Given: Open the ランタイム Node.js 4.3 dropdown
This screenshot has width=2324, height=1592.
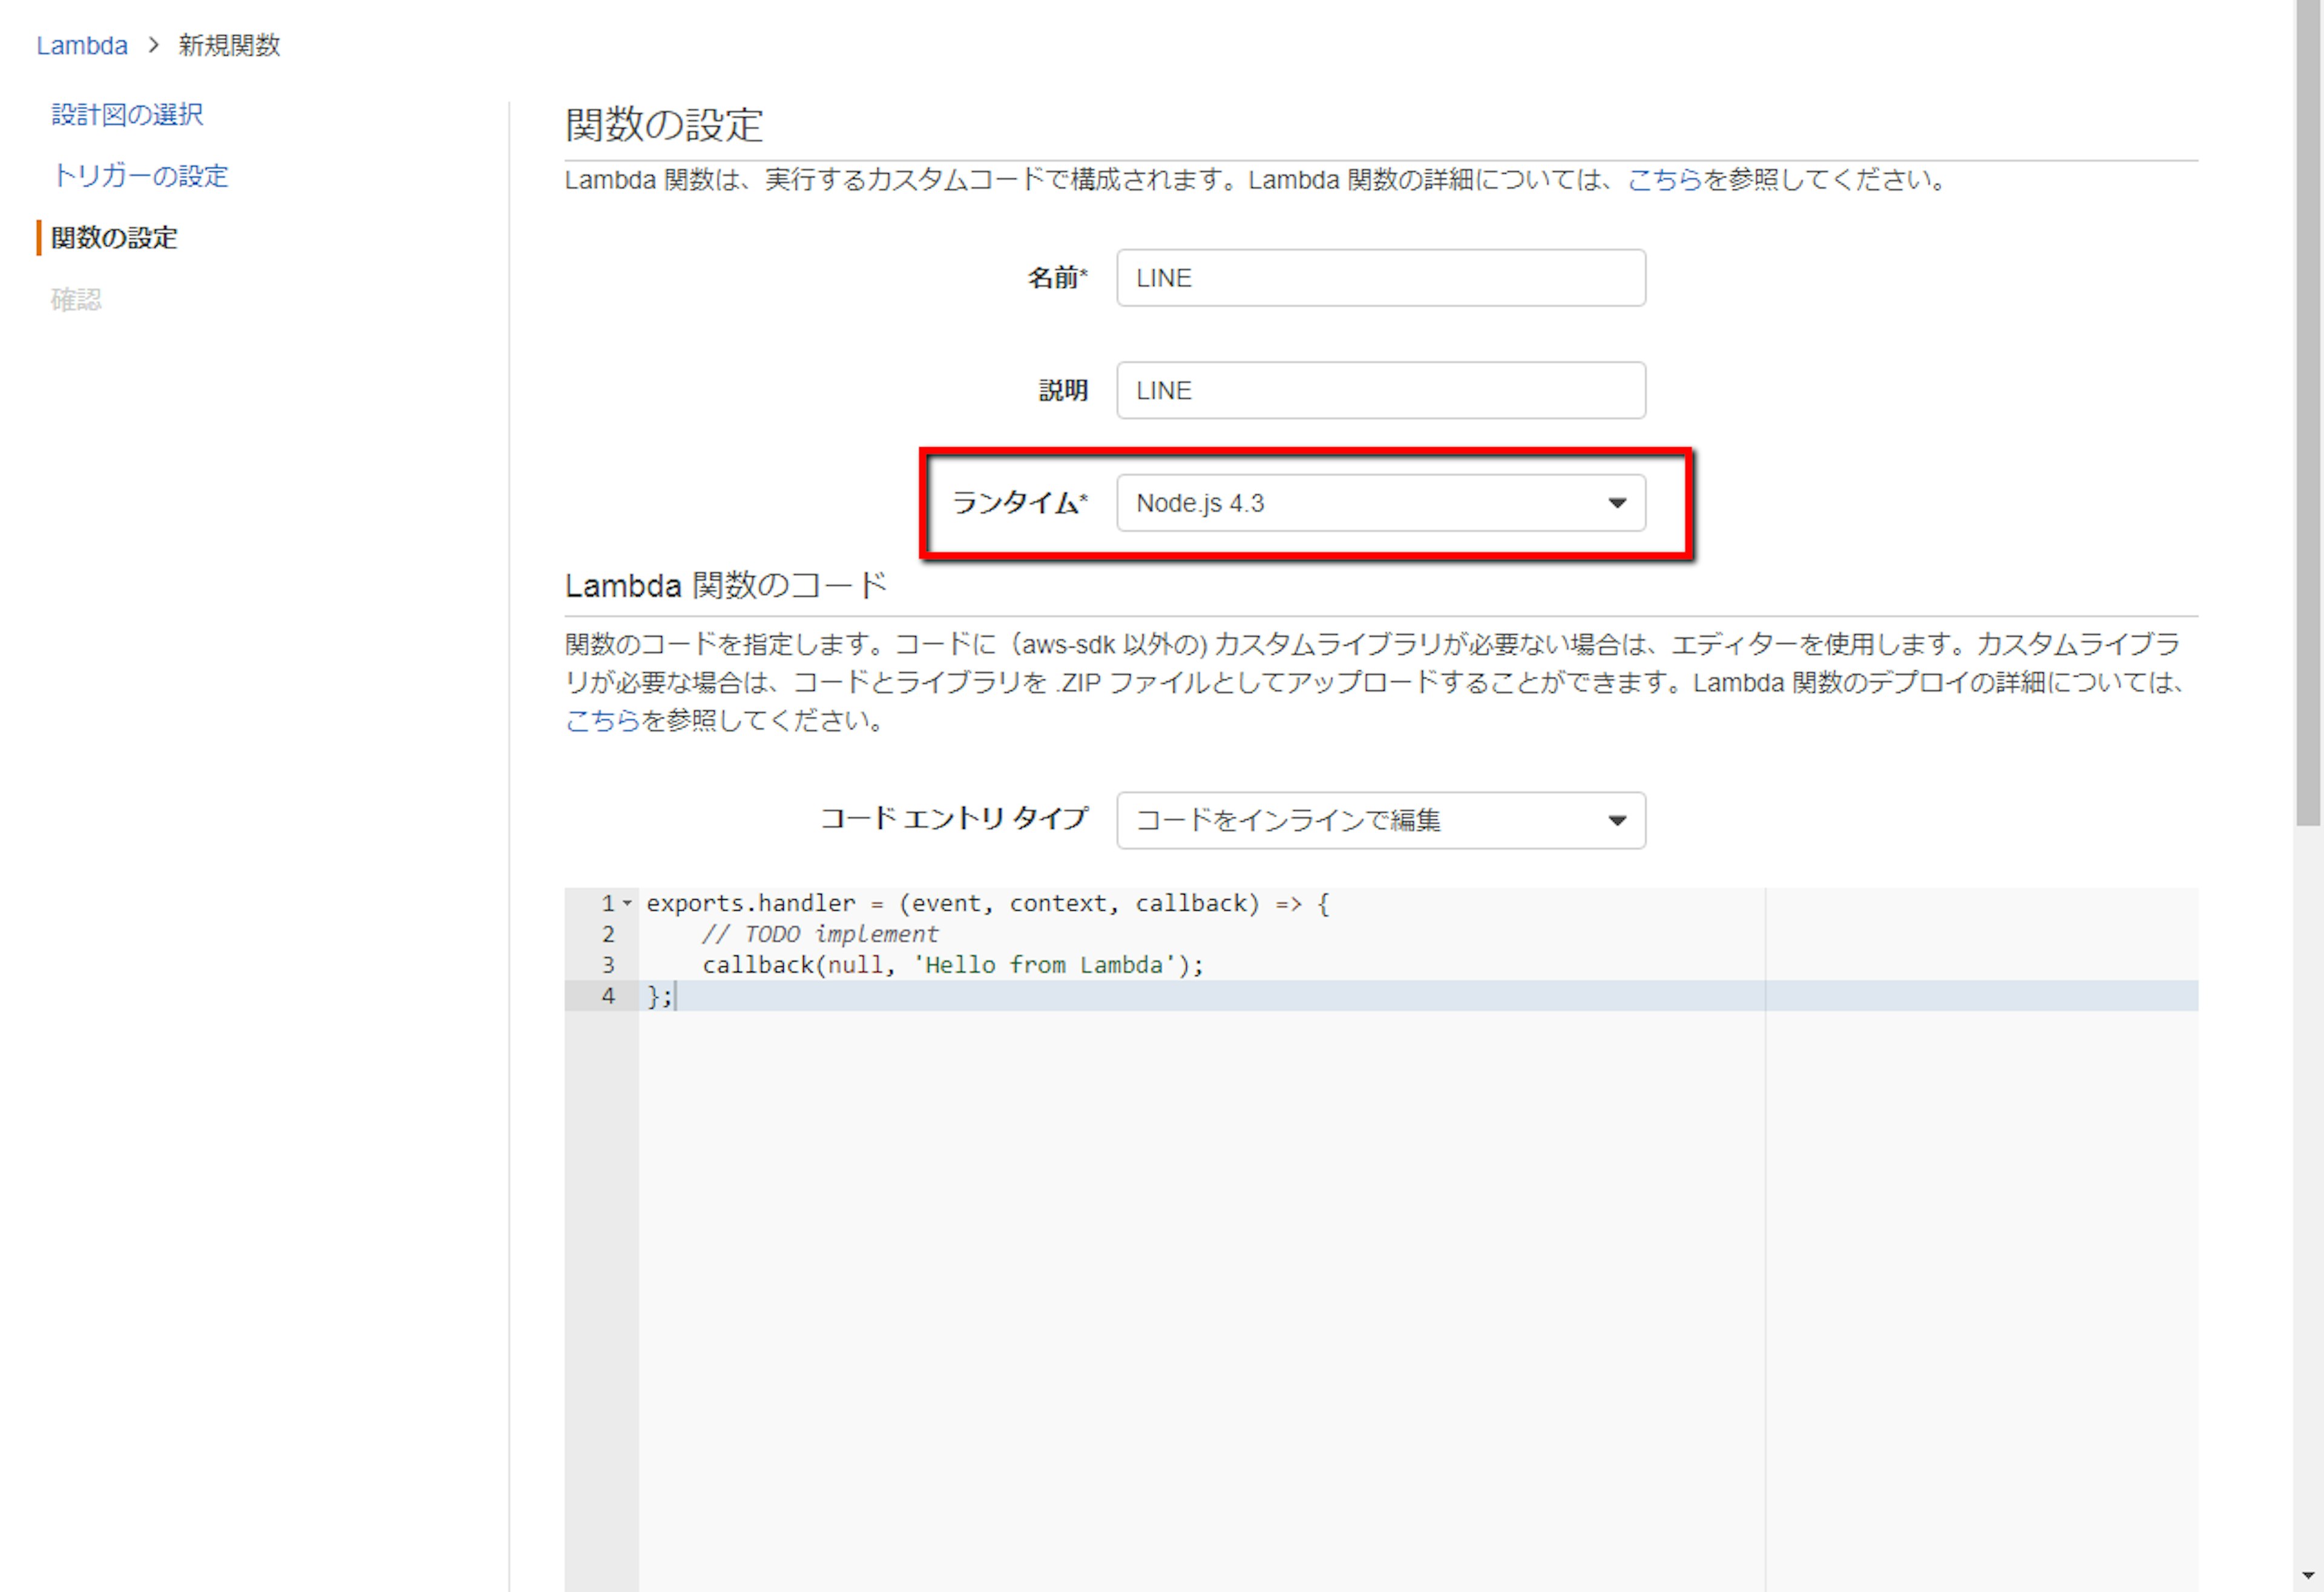Looking at the screenshot, I should click(1360, 503).
